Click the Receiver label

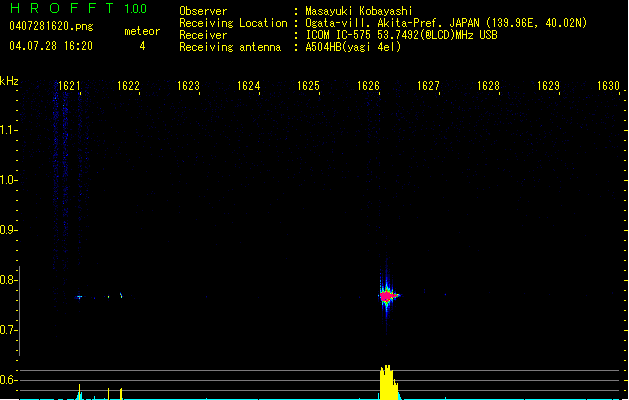click(203, 35)
